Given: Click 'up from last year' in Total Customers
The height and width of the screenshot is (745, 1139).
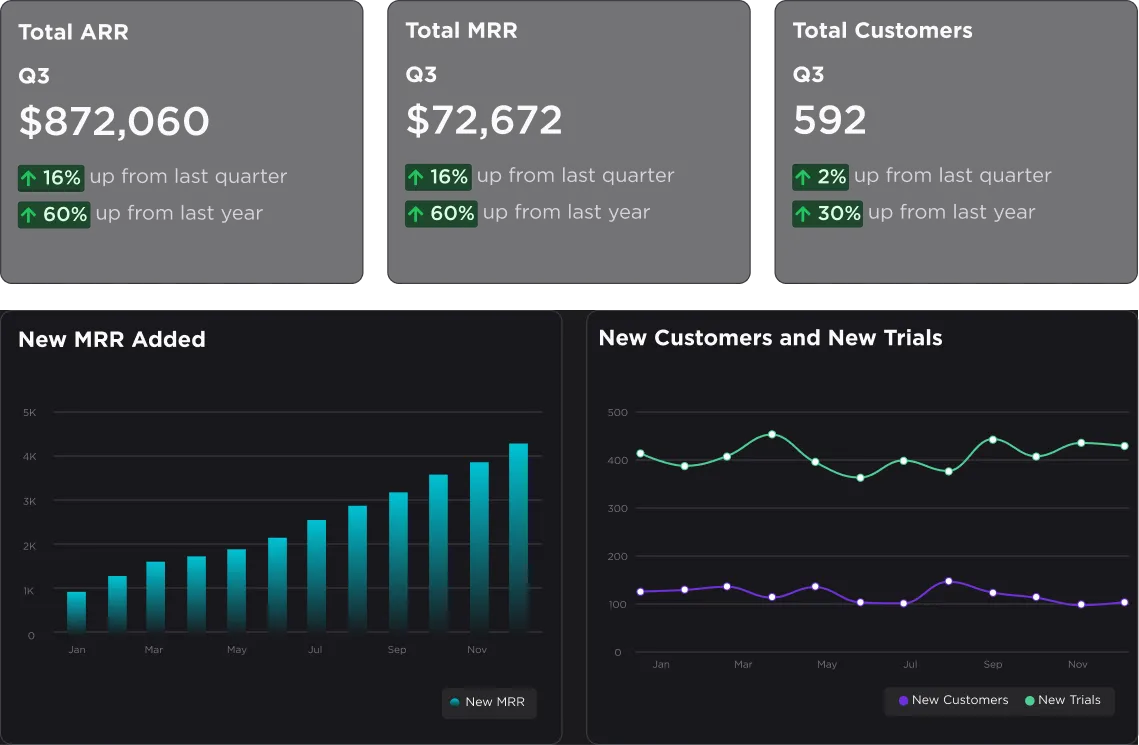Looking at the screenshot, I should [x=952, y=213].
